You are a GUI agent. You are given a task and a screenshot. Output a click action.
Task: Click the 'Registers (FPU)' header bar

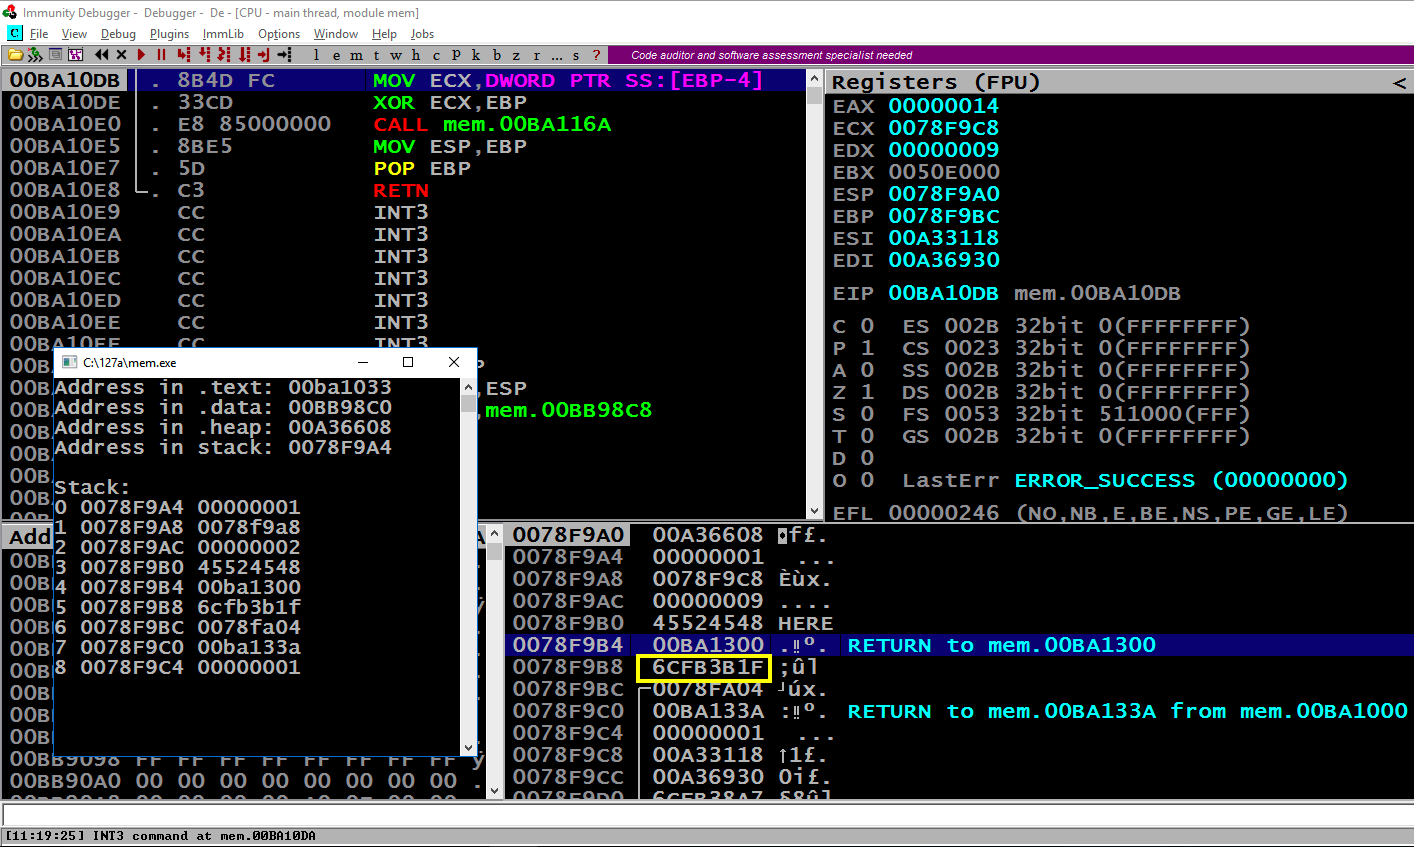coord(1119,82)
